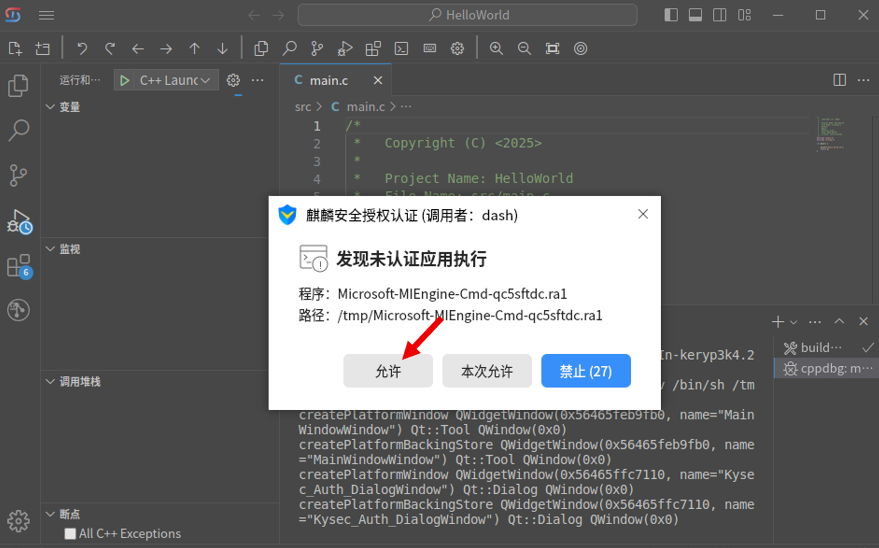
Task: Open the hamburger application menu
Action: 47,15
